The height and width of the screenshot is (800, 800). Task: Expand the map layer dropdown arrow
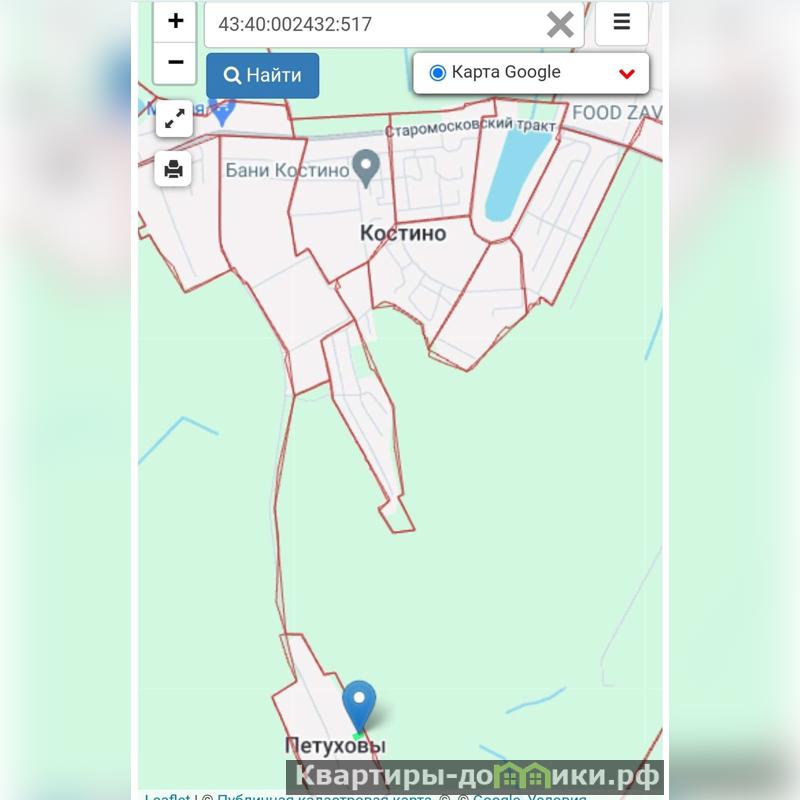point(627,74)
